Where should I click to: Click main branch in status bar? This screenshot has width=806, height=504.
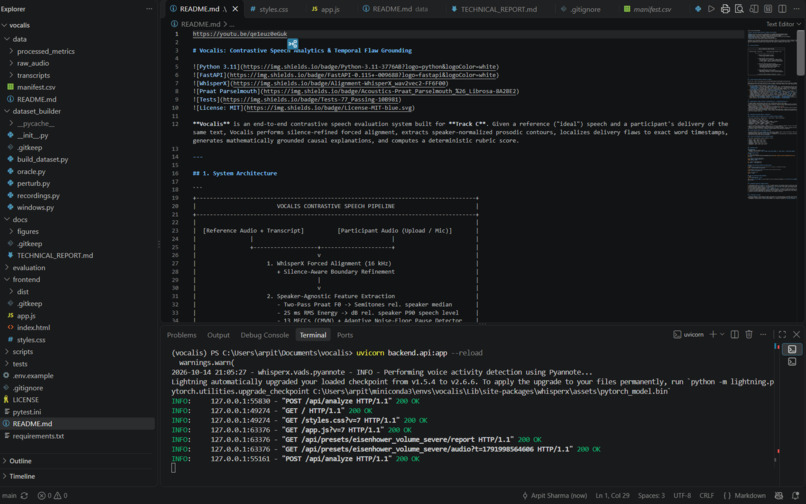click(9, 496)
